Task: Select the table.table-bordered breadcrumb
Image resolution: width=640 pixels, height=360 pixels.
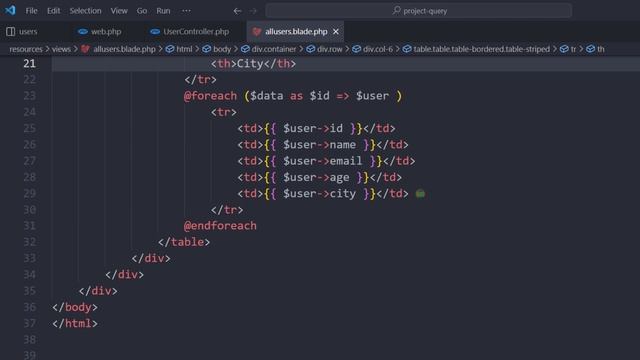Action: point(482,49)
